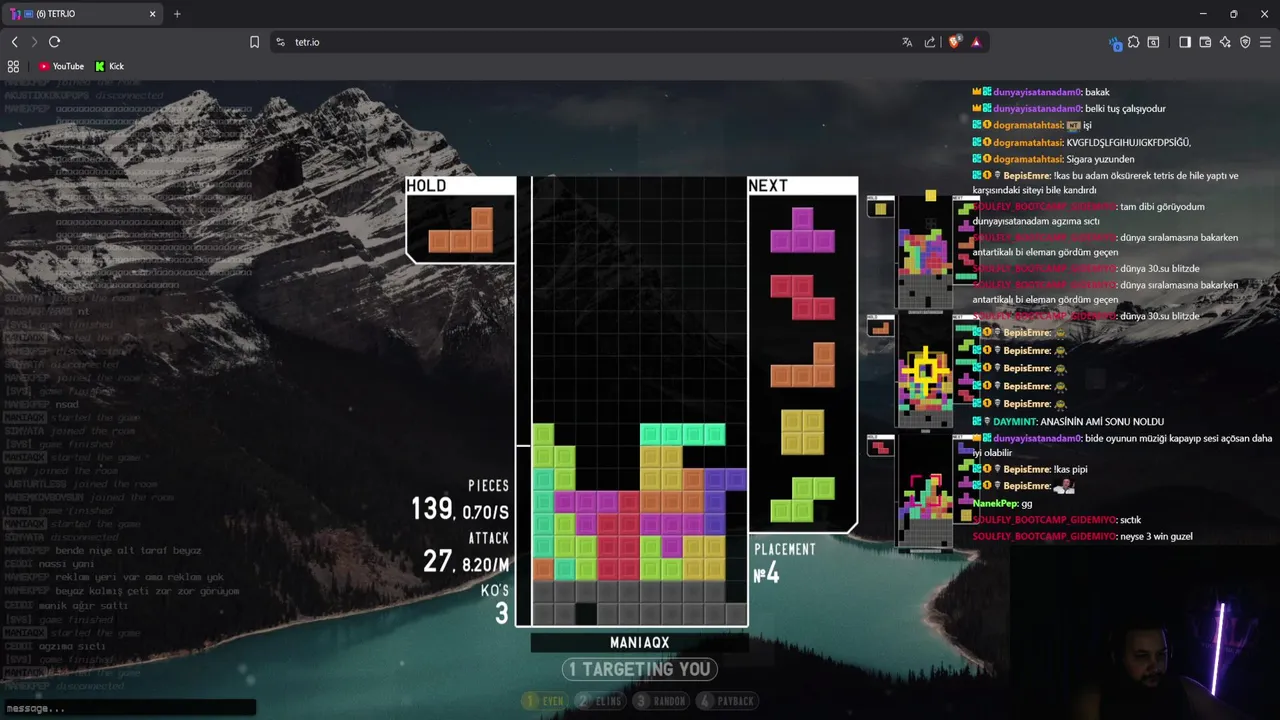The width and height of the screenshot is (1280, 720).
Task: Click the MANIAQX player name label
Action: point(640,643)
